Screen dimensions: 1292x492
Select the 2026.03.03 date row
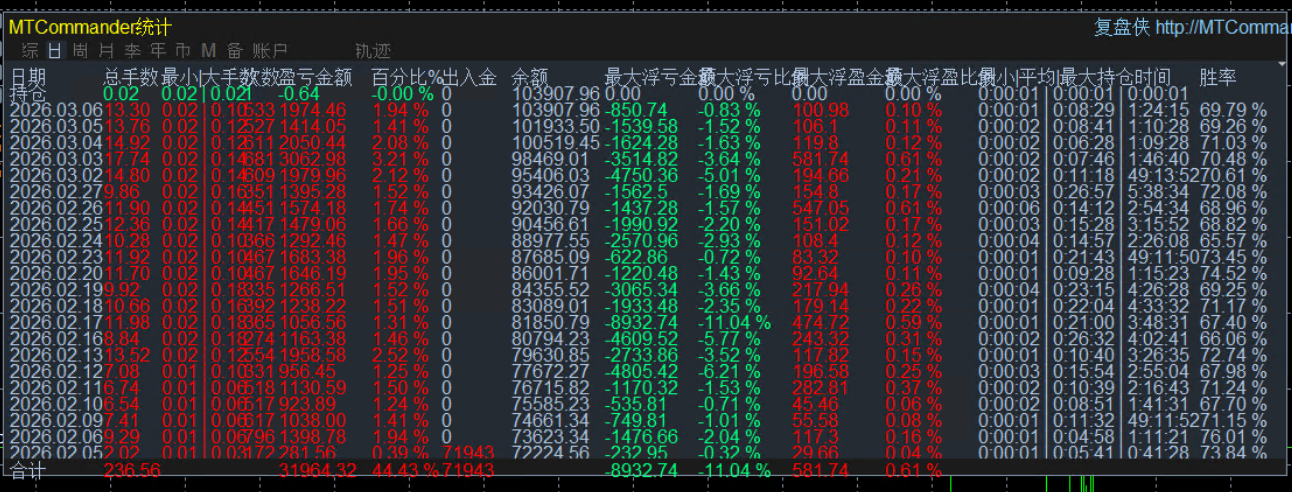[x=56, y=160]
